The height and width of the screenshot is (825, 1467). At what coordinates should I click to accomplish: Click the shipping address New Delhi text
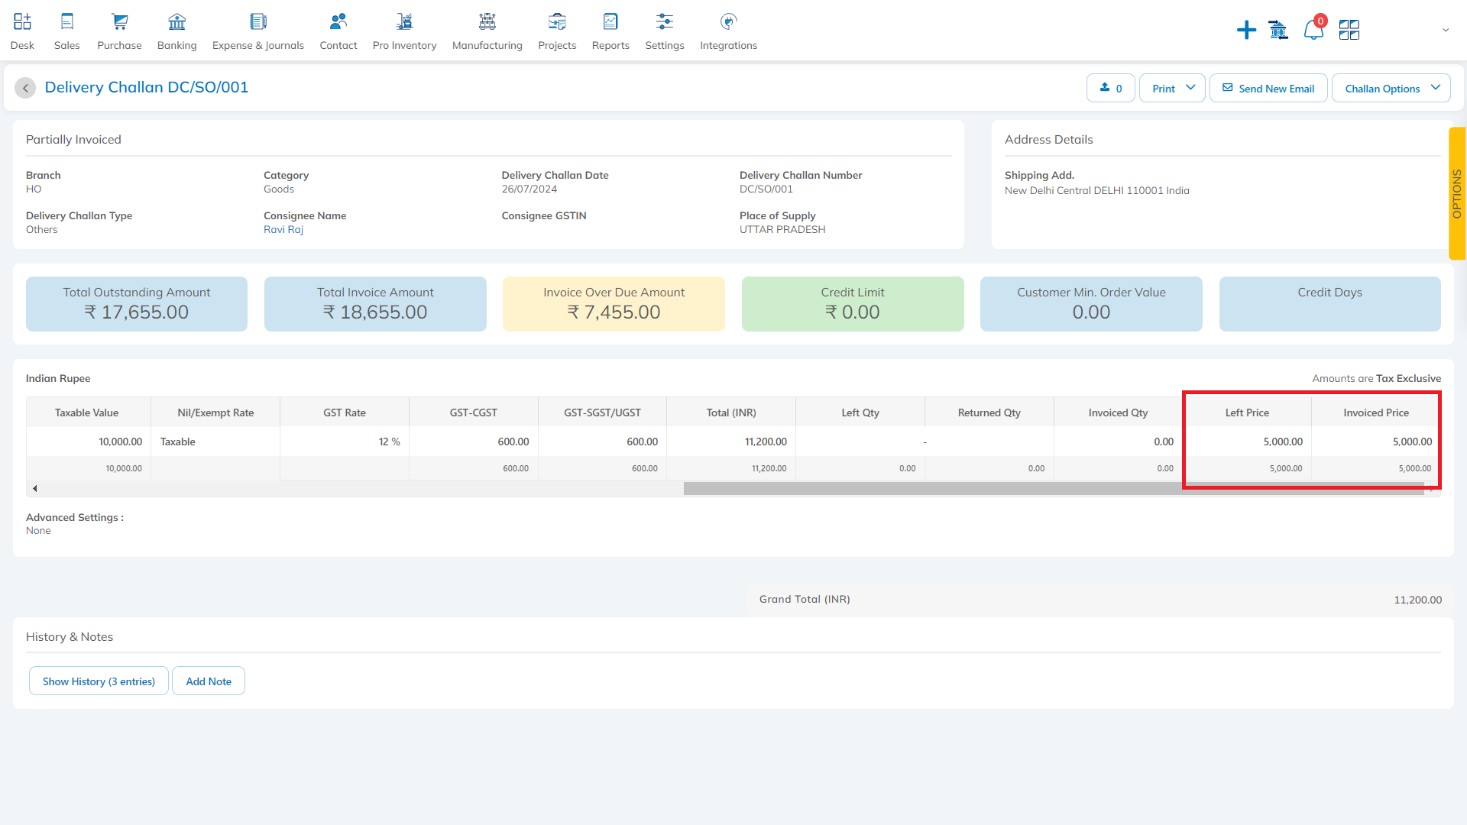(x=1097, y=190)
